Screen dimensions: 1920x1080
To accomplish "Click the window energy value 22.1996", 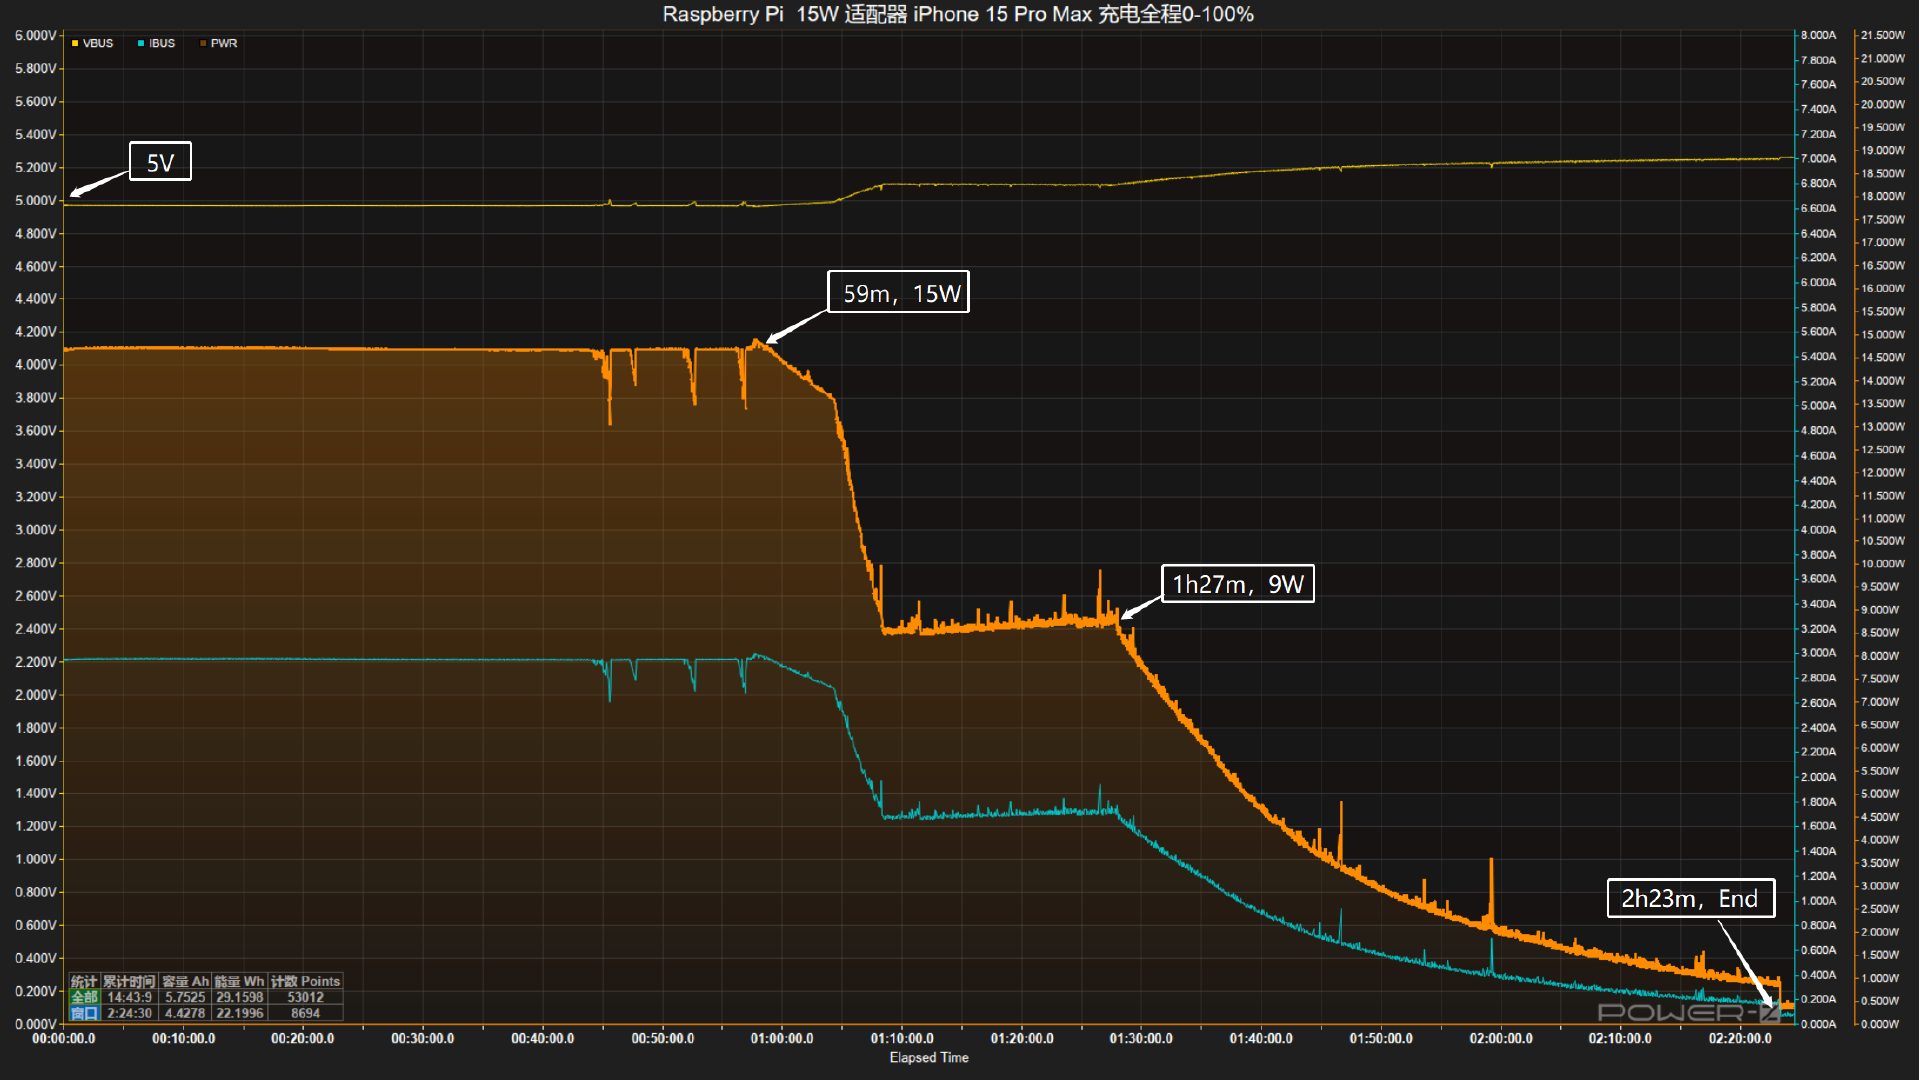I will pos(240,1013).
